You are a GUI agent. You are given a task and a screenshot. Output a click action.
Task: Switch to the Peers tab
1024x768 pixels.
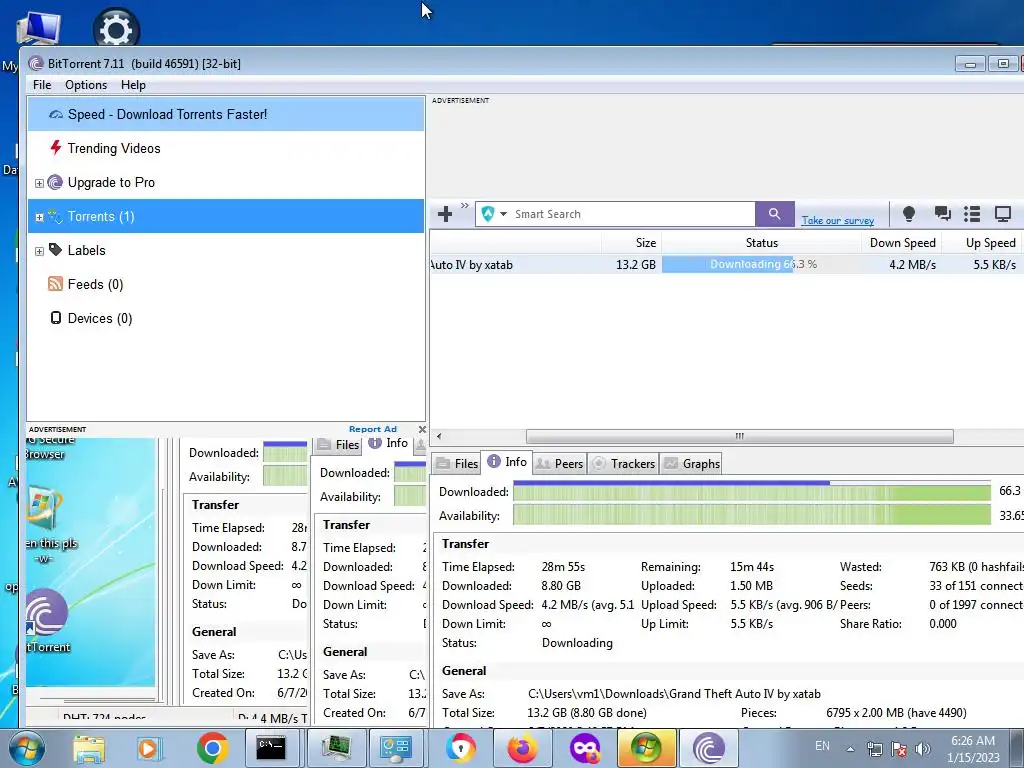click(x=559, y=464)
